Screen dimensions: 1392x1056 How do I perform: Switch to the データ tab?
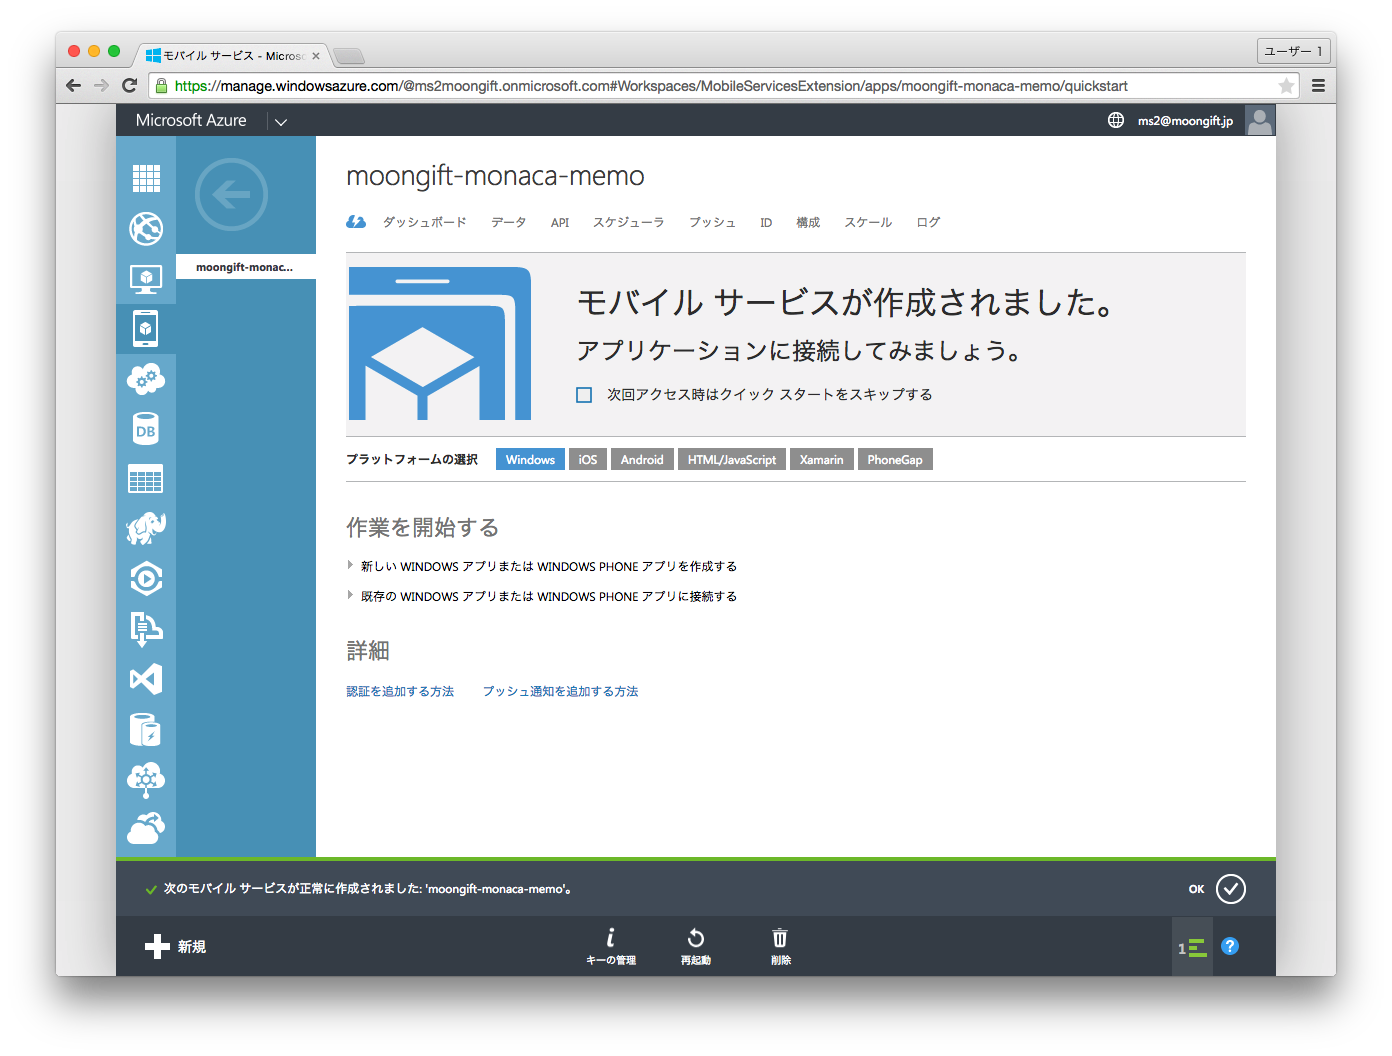508,222
